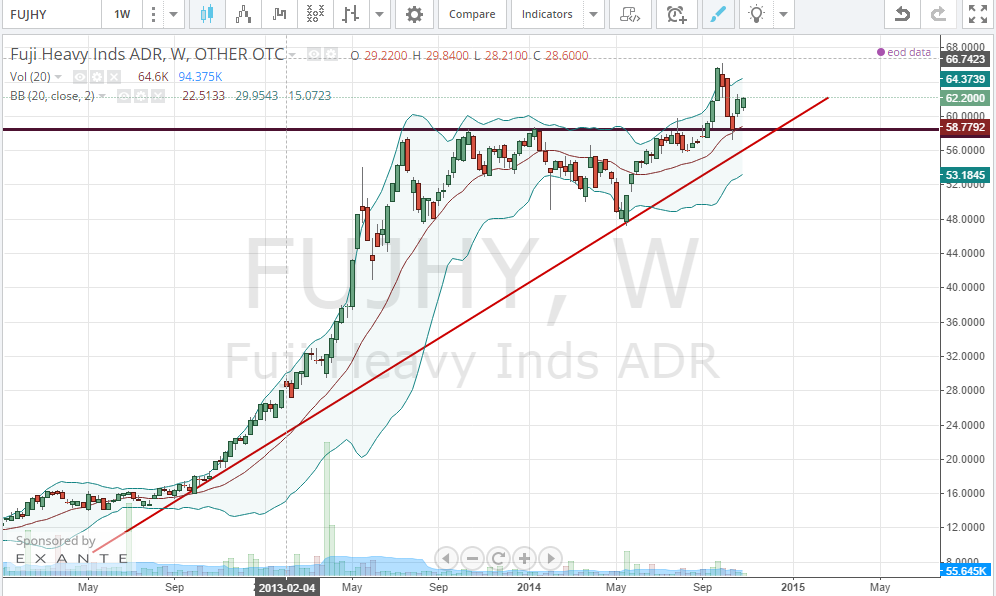Open the ideas lightbulb
This screenshot has height=596, width=996.
(x=756, y=14)
